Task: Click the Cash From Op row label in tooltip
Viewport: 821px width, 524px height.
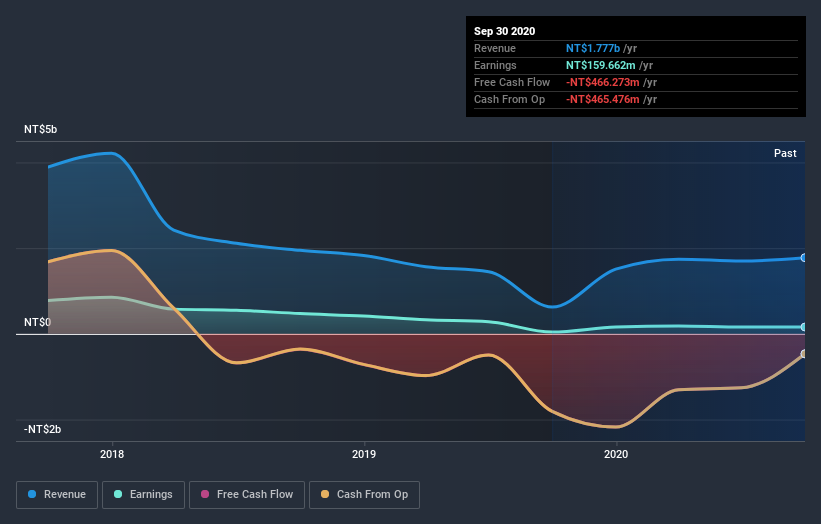Action: tap(509, 99)
